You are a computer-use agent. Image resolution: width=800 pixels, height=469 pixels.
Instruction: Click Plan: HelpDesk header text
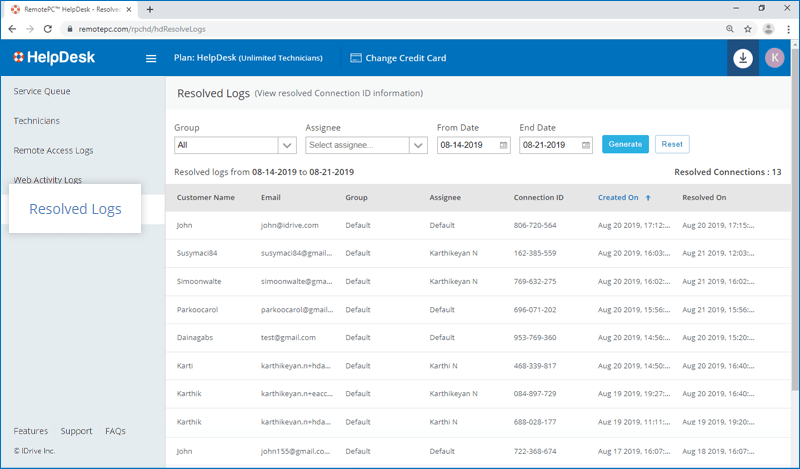click(x=248, y=58)
